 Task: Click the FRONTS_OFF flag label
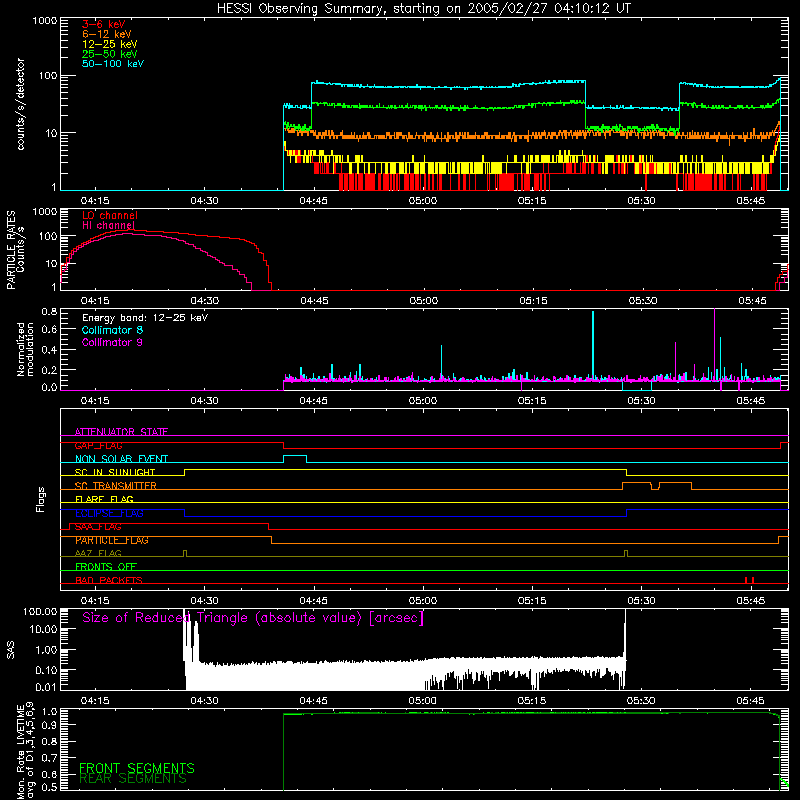106,567
